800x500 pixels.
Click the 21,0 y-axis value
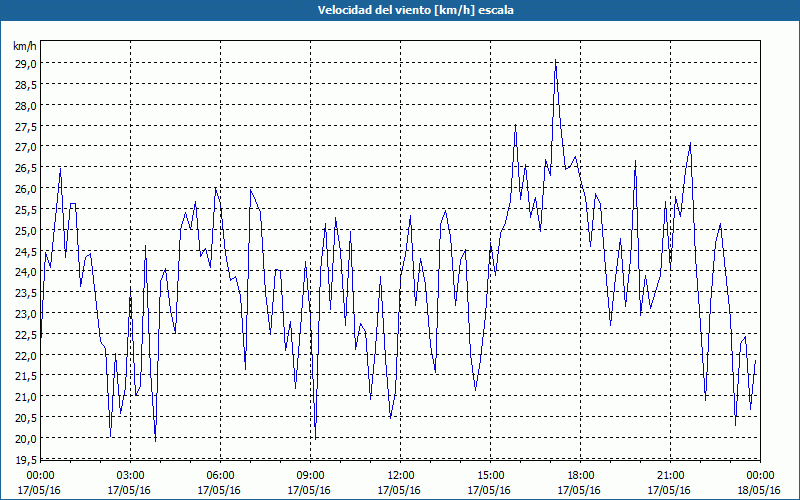pyautogui.click(x=26, y=397)
